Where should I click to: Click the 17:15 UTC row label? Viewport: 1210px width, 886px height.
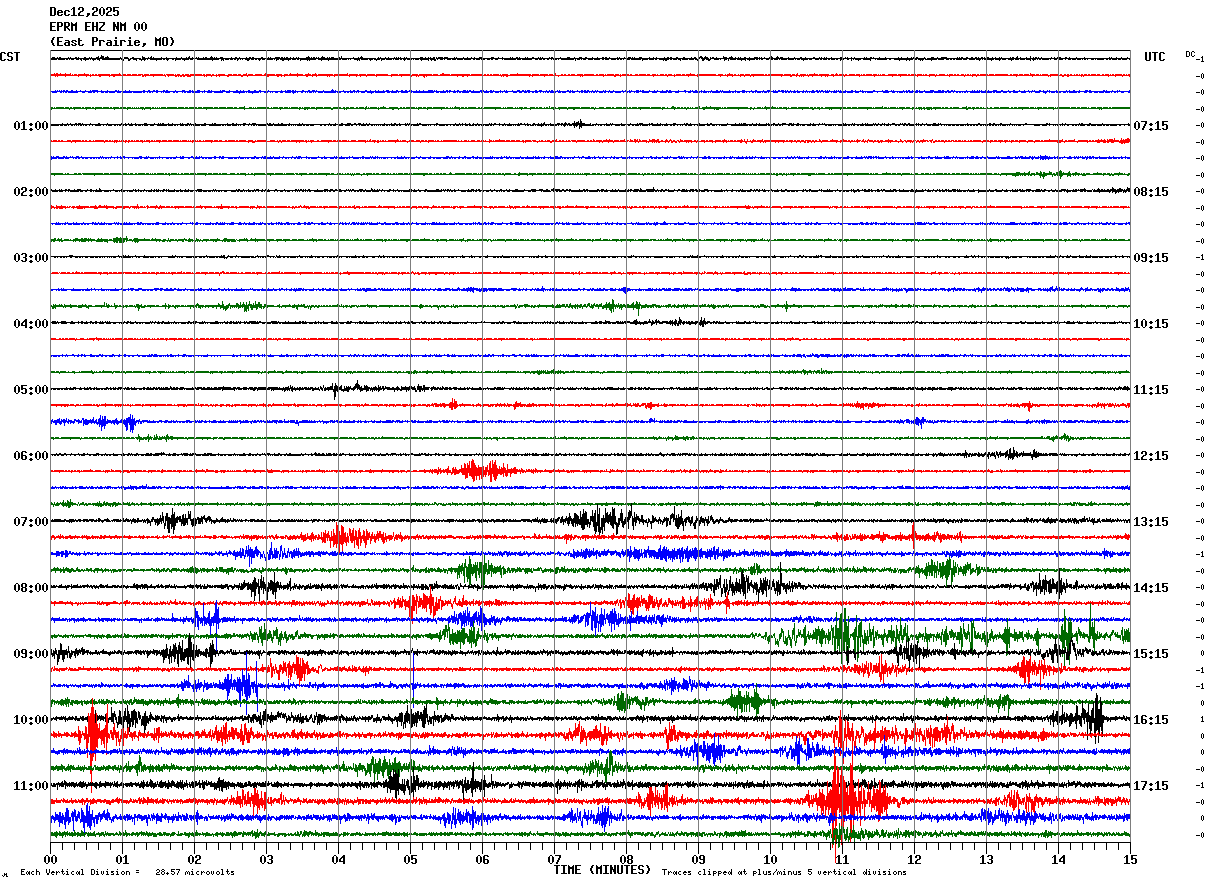click(1151, 786)
